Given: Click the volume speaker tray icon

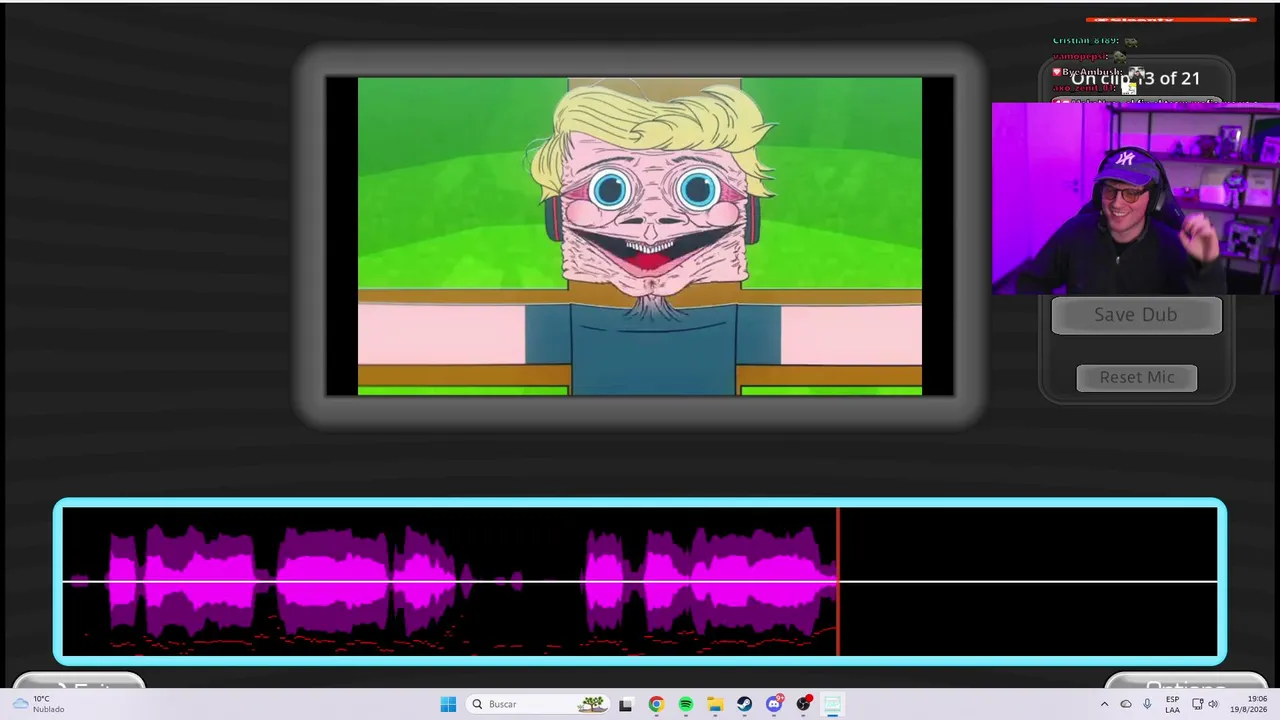Looking at the screenshot, I should [1213, 704].
